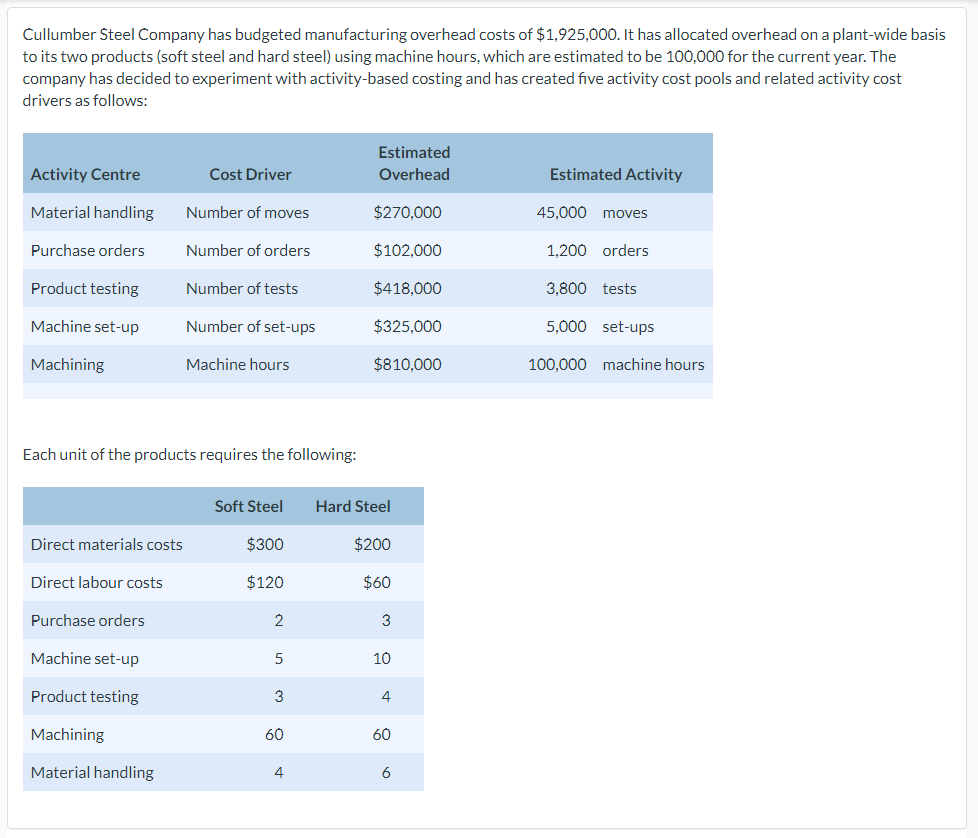This screenshot has height=838, width=978.
Task: Select the Activity Centre column header
Action: pos(85,173)
